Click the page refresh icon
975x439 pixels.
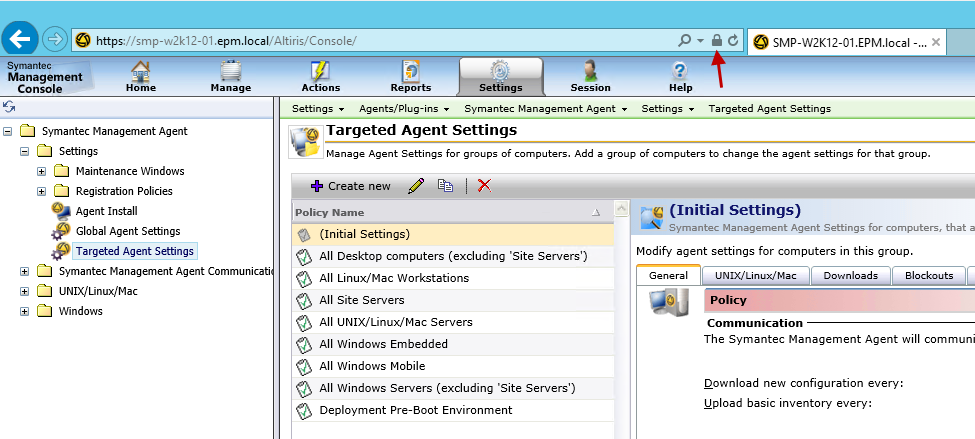(x=733, y=40)
